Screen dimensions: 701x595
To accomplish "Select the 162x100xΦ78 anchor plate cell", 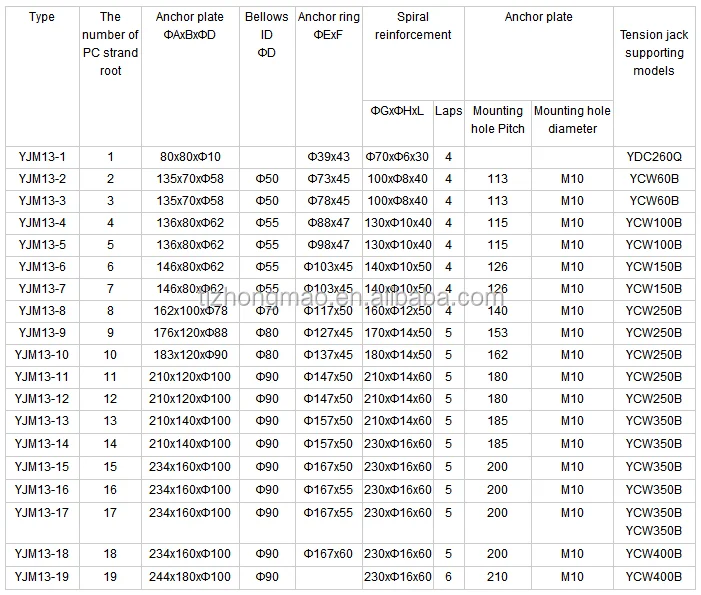I will (x=190, y=310).
